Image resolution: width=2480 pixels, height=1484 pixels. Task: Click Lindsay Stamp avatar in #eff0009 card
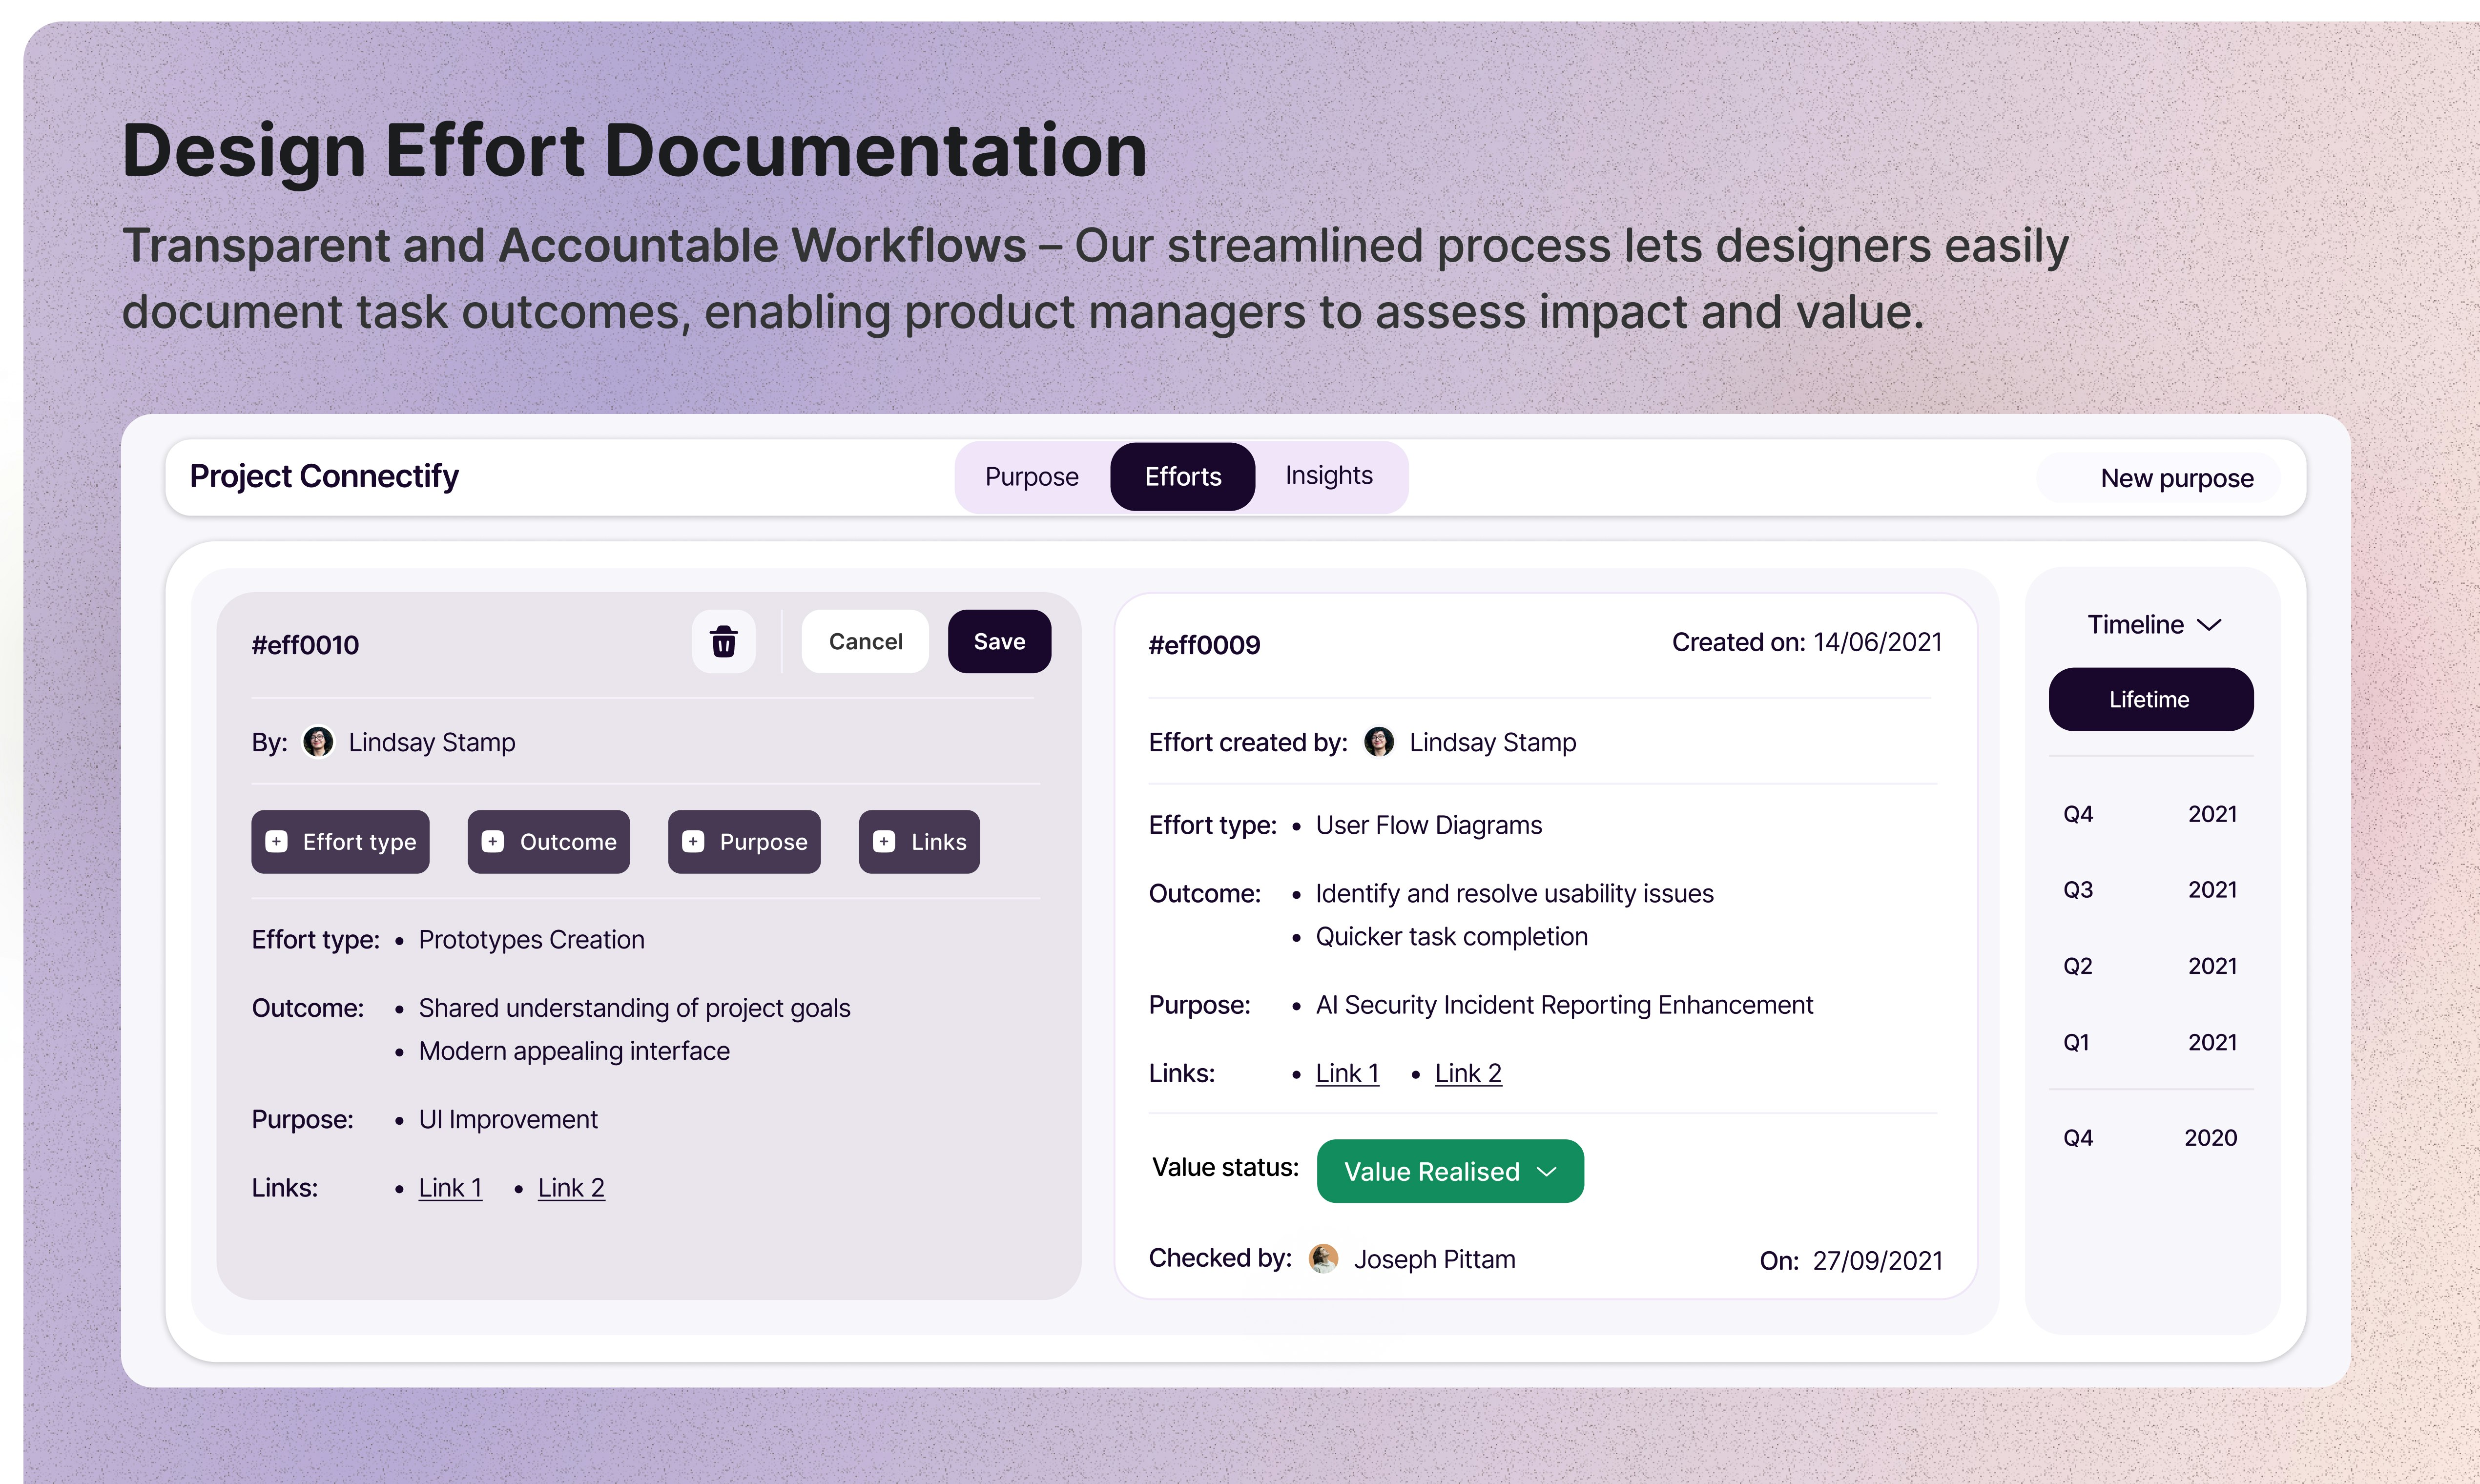1379,742
